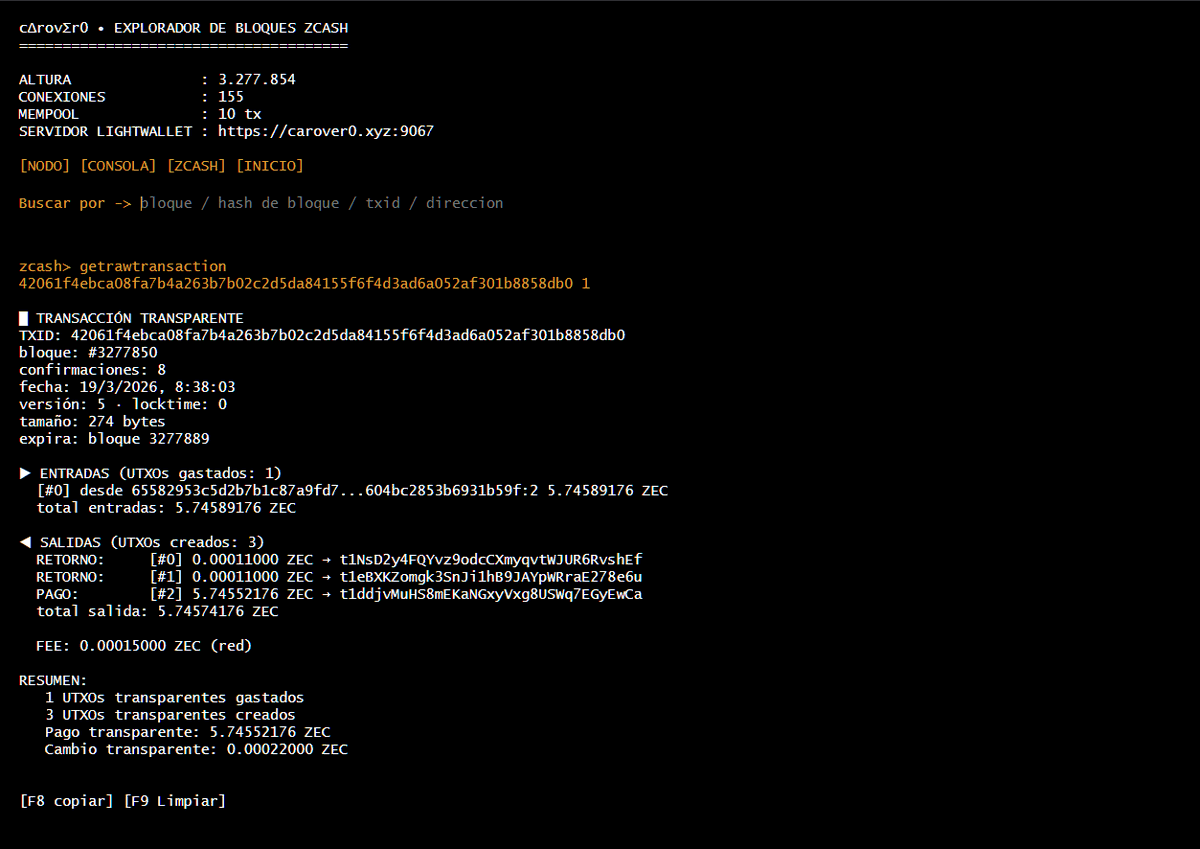Focus the search field 'bloque / hash de bloque'
Viewport: 1200px width, 849px height.
(322, 203)
